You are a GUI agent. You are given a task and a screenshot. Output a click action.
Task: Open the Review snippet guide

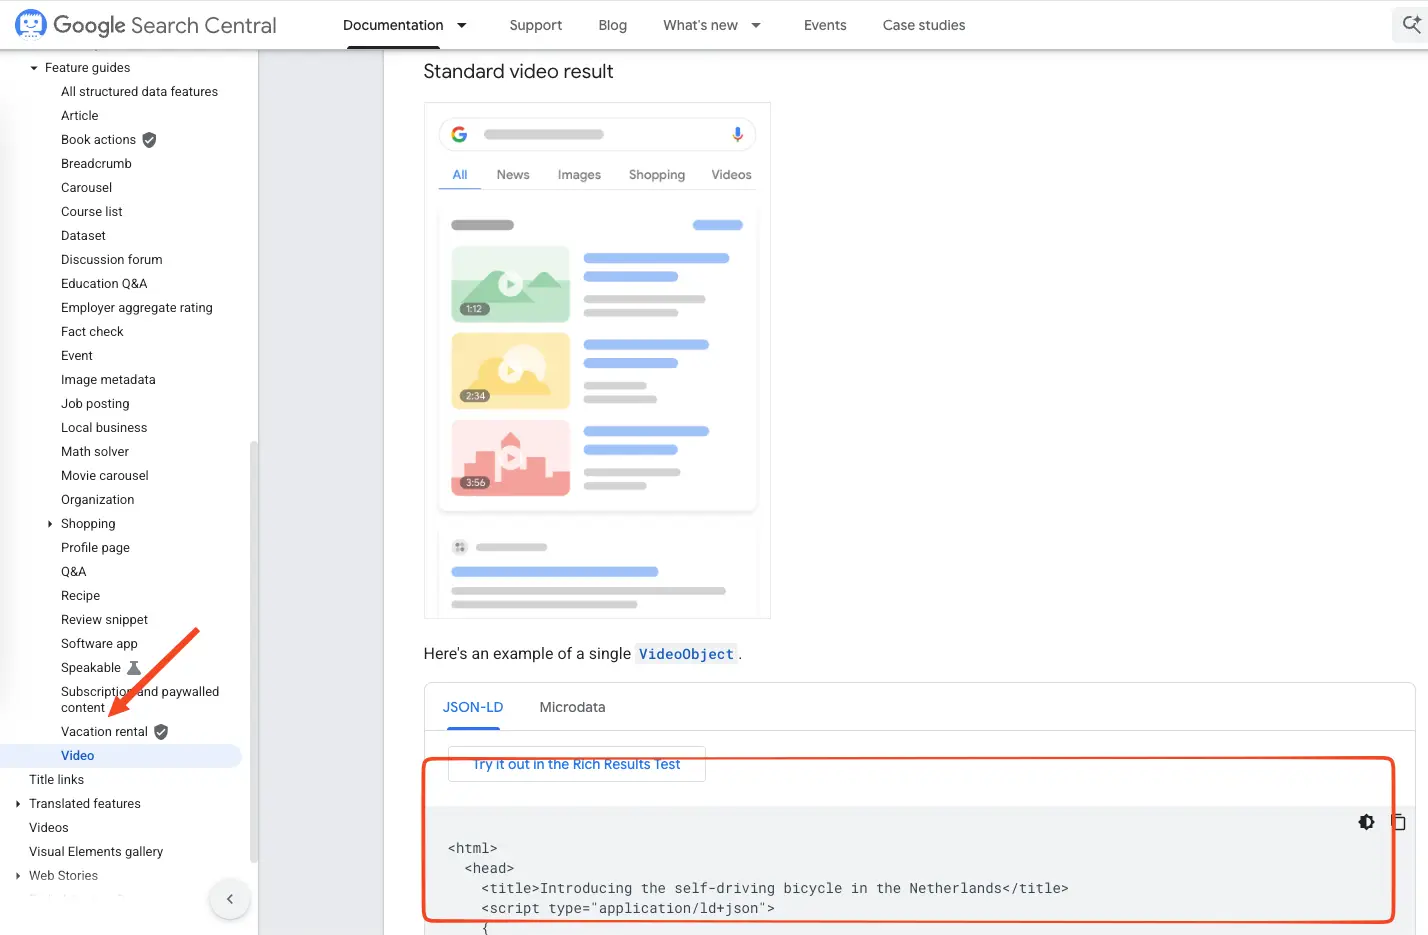coord(104,620)
